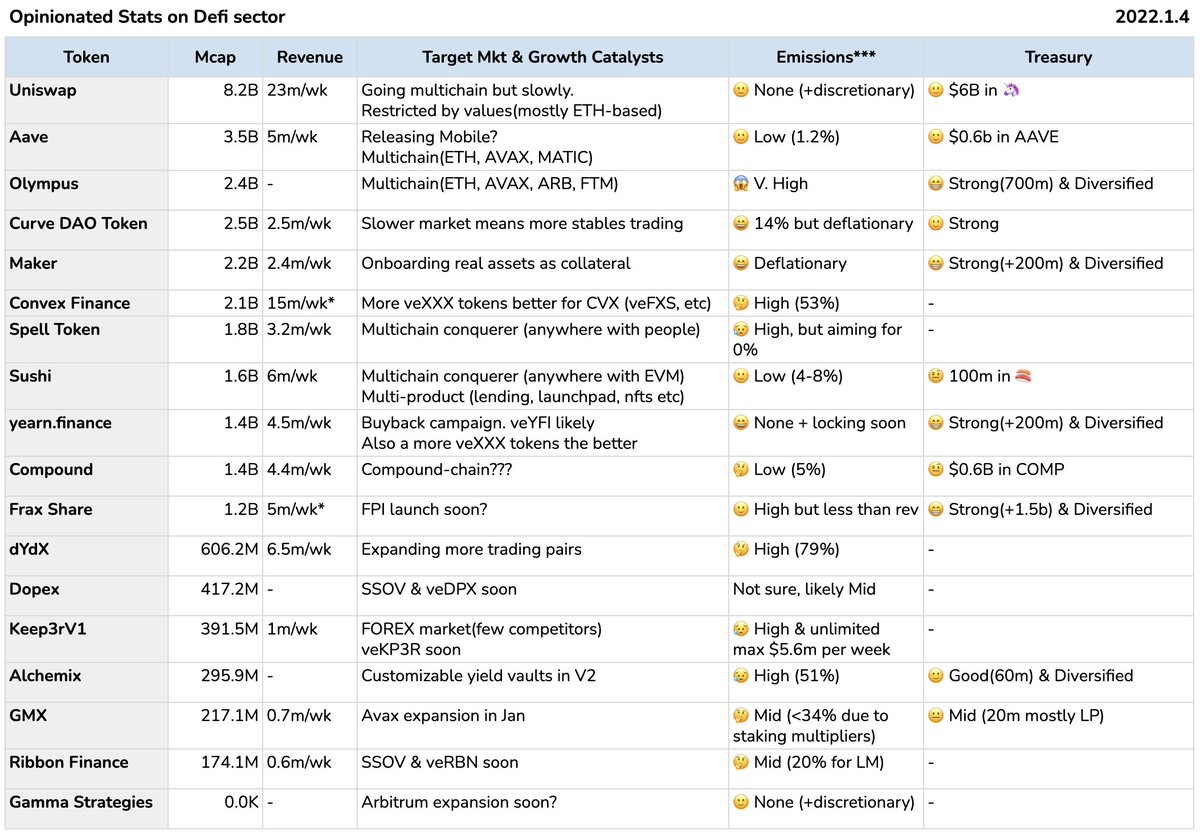Select the Olympus token cell
Image resolution: width=1200 pixels, height=835 pixels.
tap(86, 189)
